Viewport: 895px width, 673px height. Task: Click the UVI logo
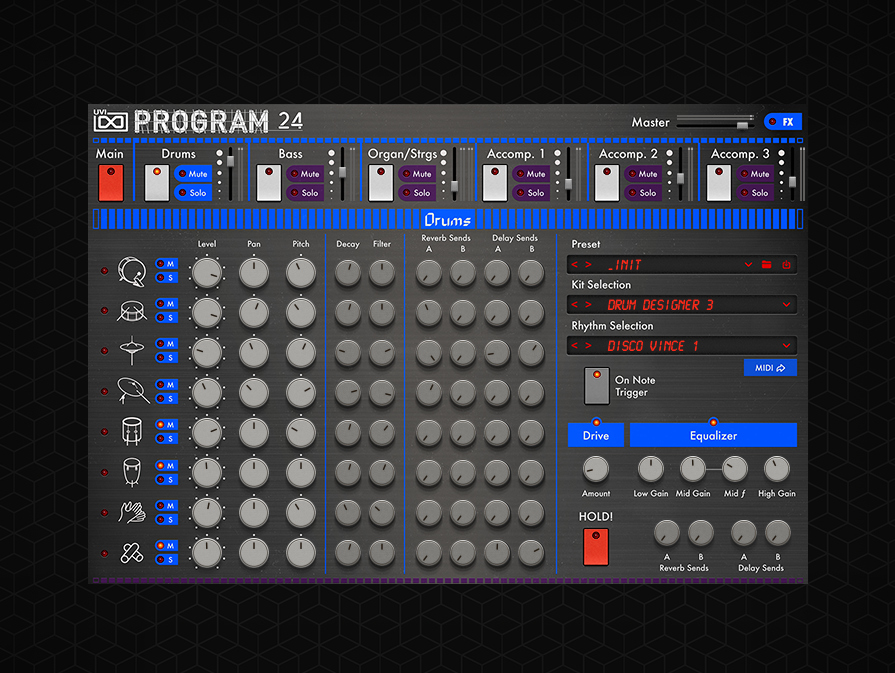[110, 120]
